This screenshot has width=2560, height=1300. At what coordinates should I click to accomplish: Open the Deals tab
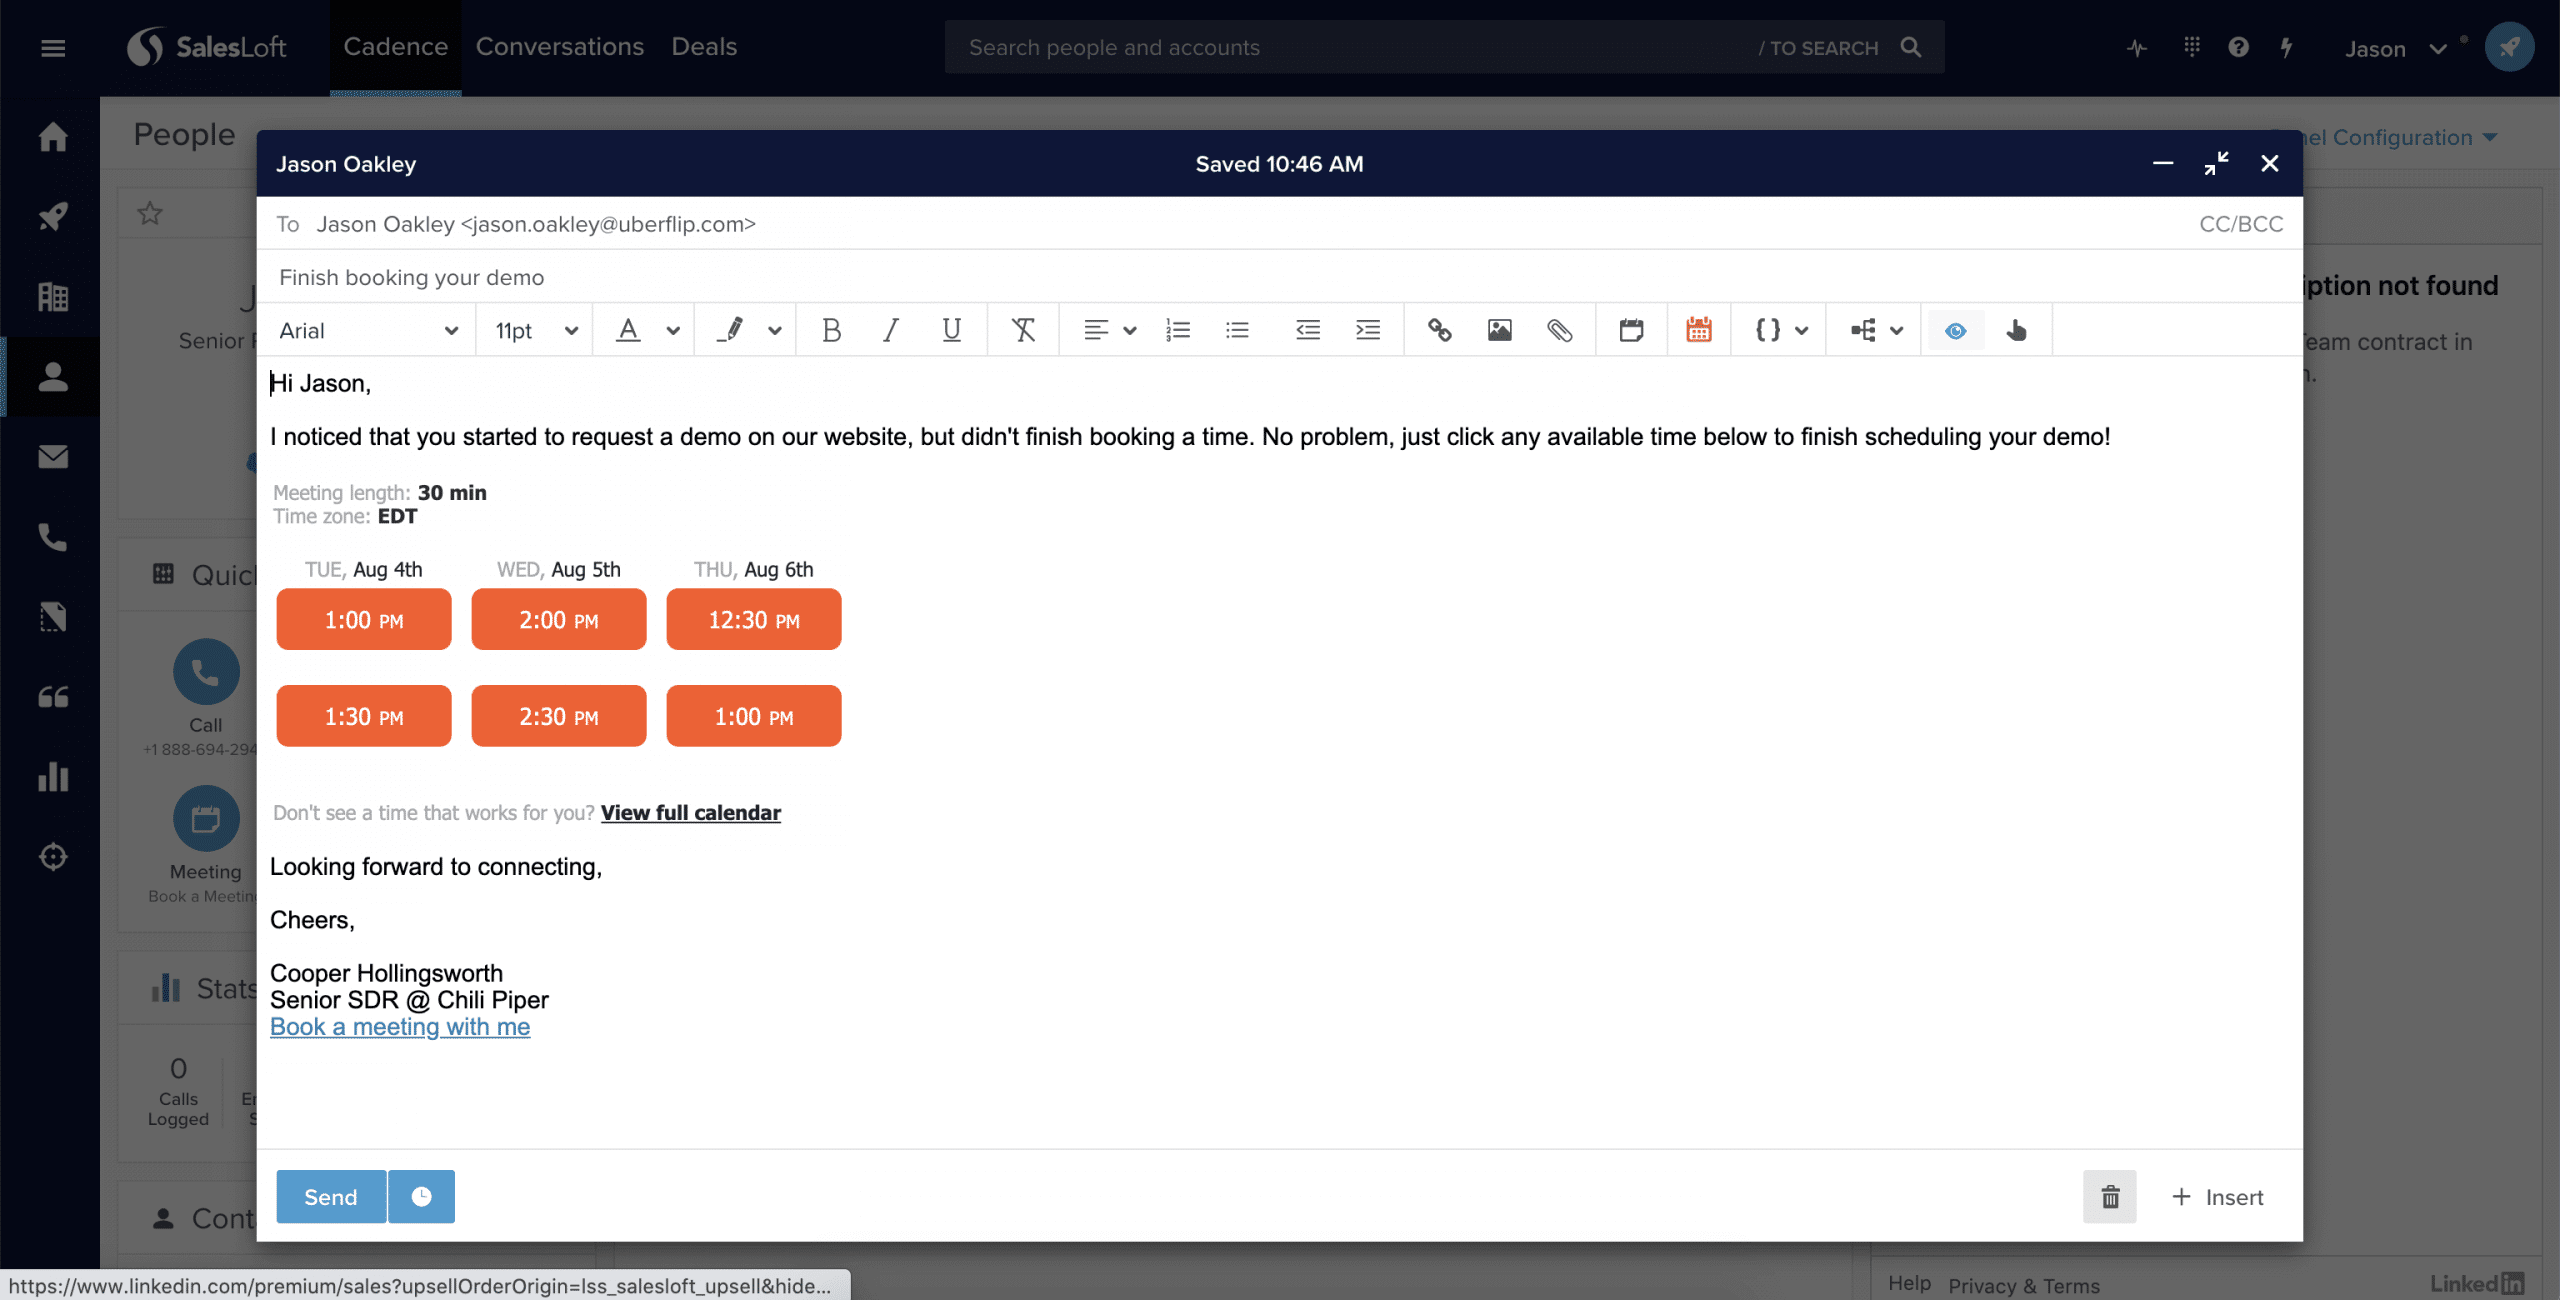(x=704, y=47)
